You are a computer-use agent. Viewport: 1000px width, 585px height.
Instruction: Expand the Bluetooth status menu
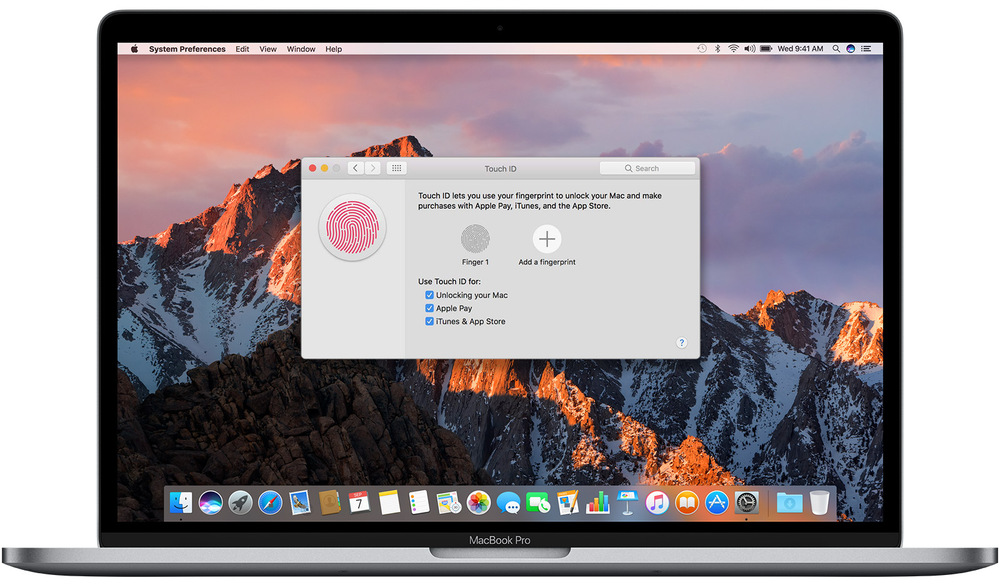[x=717, y=49]
